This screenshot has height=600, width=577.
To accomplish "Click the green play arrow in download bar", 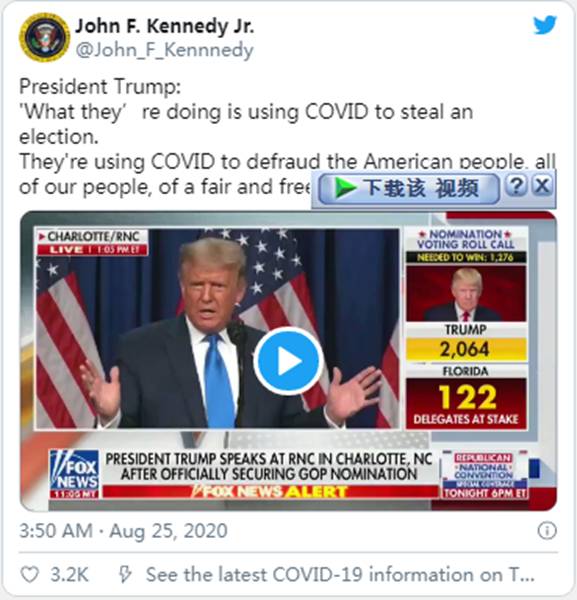I will coord(345,188).
